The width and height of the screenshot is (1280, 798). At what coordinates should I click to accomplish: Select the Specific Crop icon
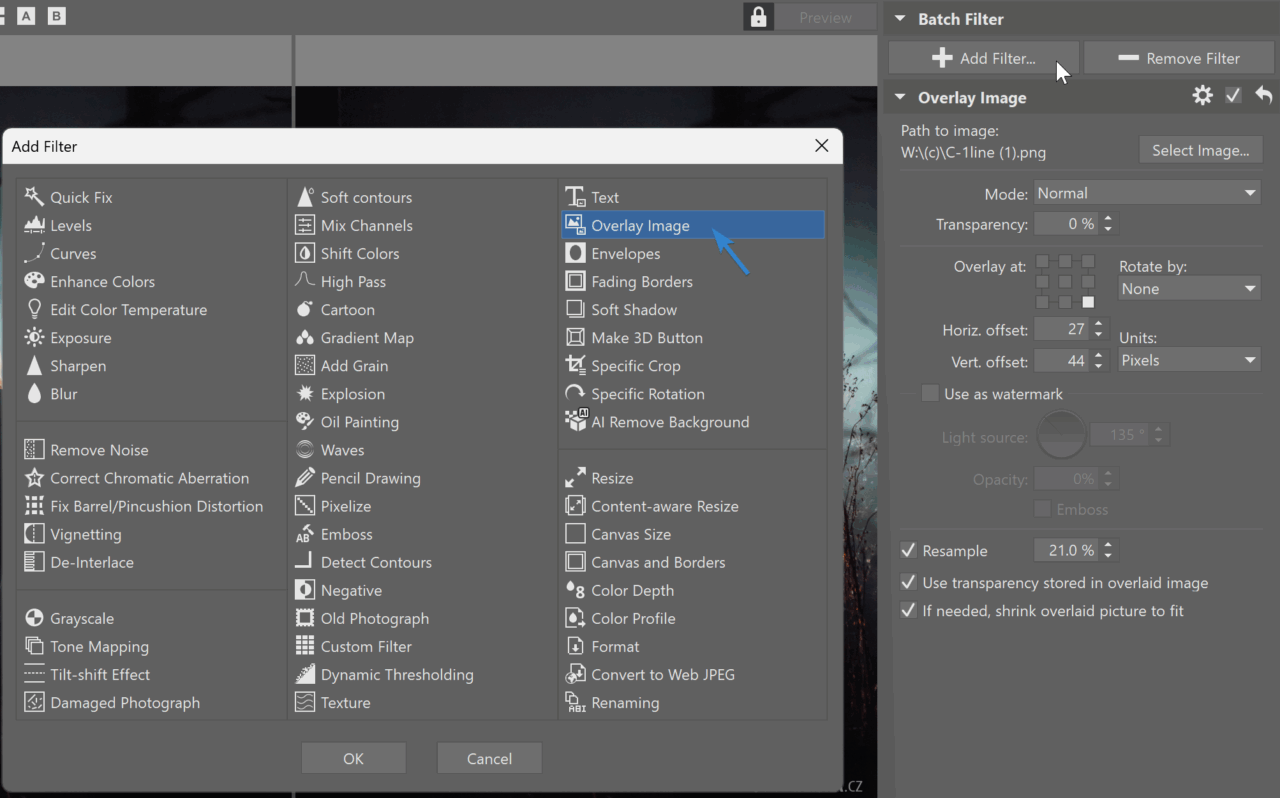(x=575, y=365)
